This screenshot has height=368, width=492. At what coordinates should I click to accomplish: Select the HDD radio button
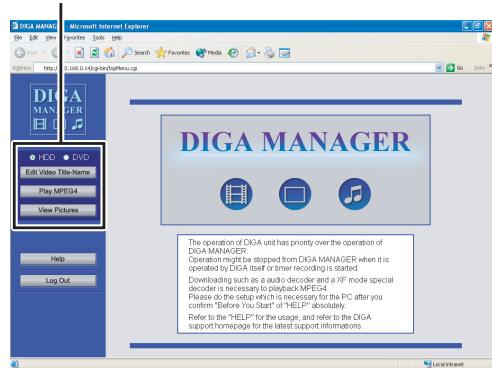coord(32,157)
